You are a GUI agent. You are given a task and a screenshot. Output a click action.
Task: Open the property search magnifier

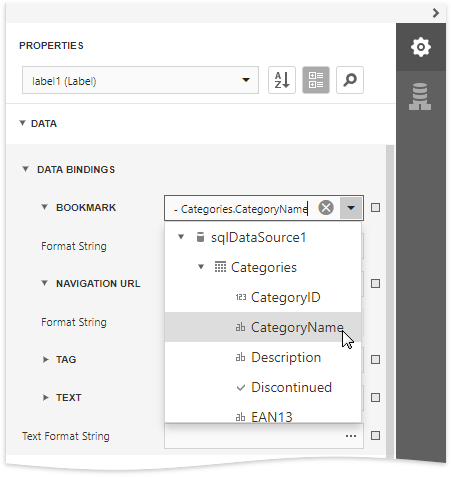(350, 80)
